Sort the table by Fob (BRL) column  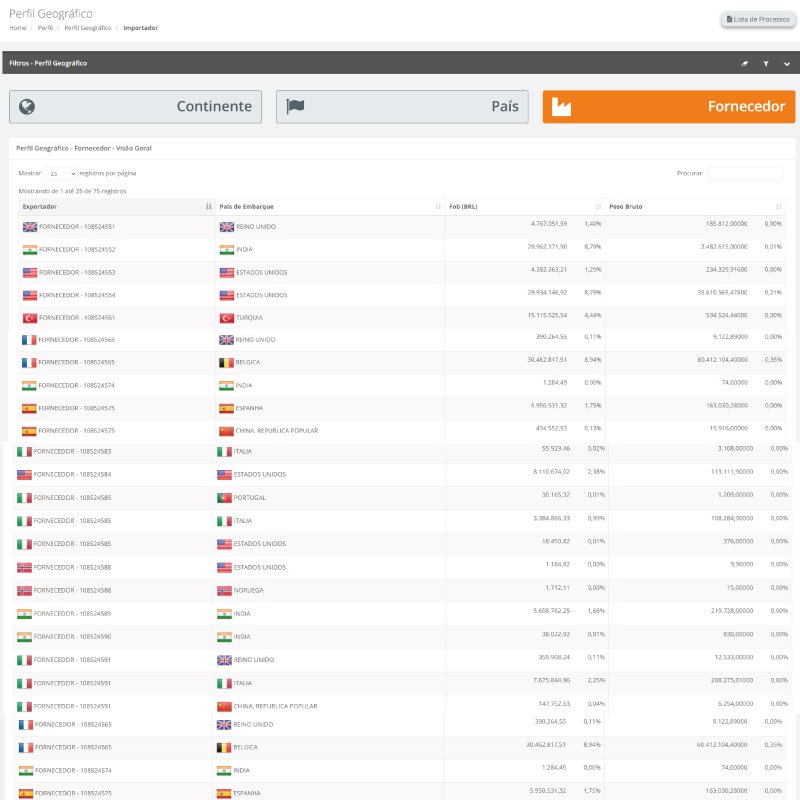click(598, 206)
